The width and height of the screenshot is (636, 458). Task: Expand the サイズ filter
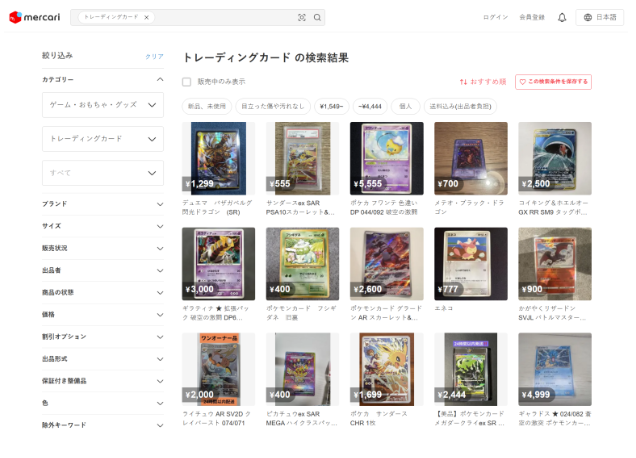103,226
